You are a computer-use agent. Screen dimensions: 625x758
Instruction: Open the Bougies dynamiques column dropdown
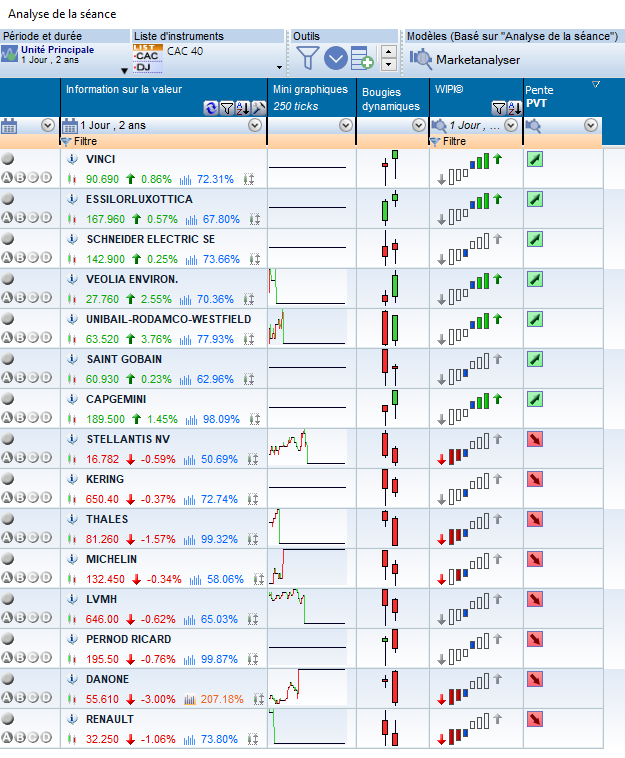[x=419, y=126]
